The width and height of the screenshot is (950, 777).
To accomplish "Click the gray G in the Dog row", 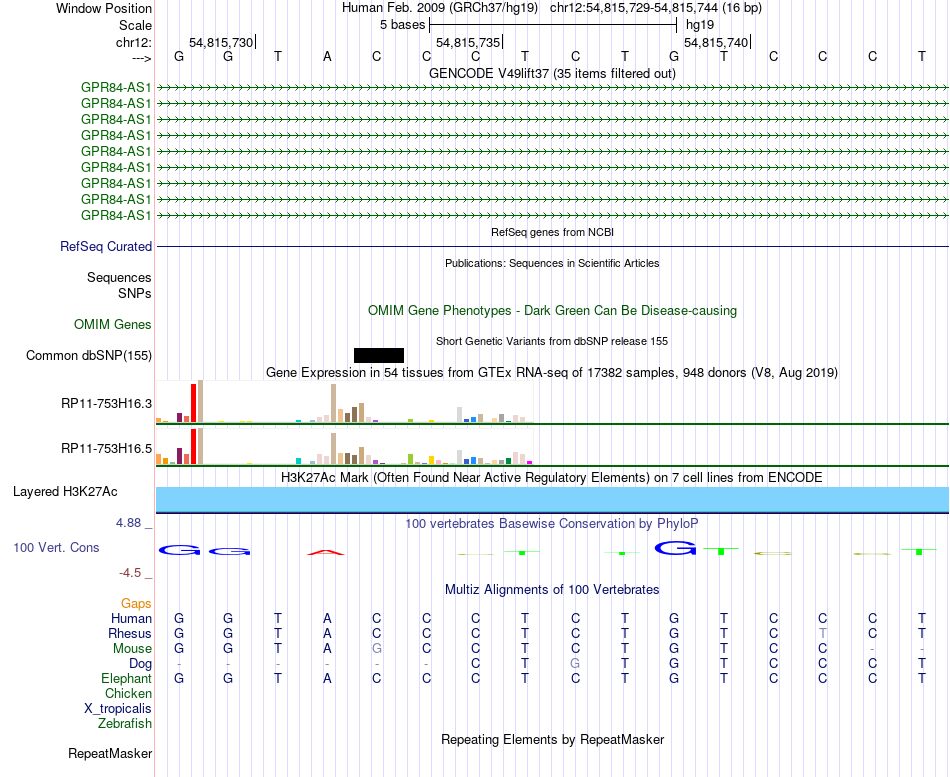I will [575, 664].
